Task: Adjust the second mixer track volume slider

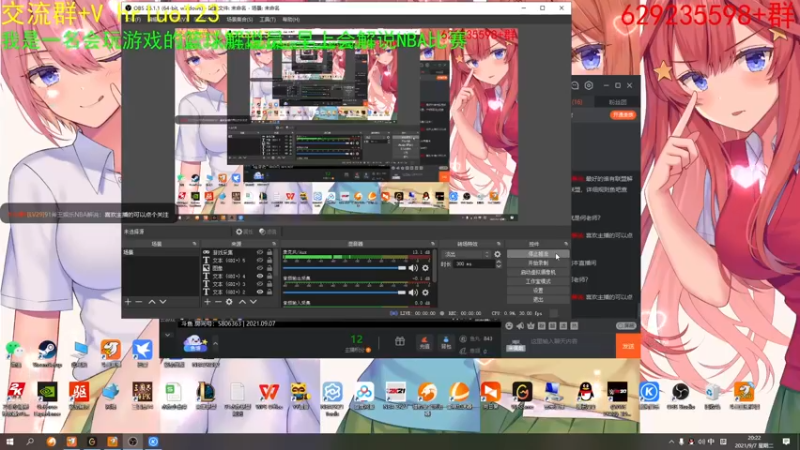Action: point(344,292)
